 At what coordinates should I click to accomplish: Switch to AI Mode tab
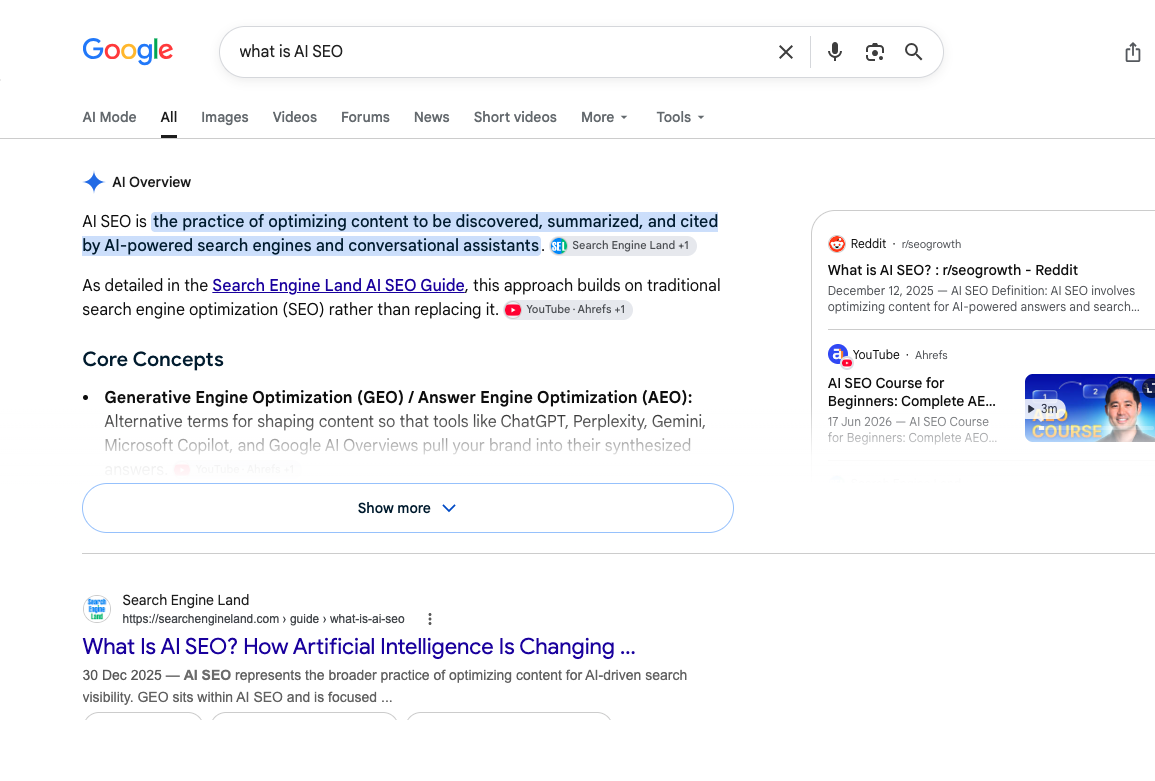tap(109, 117)
